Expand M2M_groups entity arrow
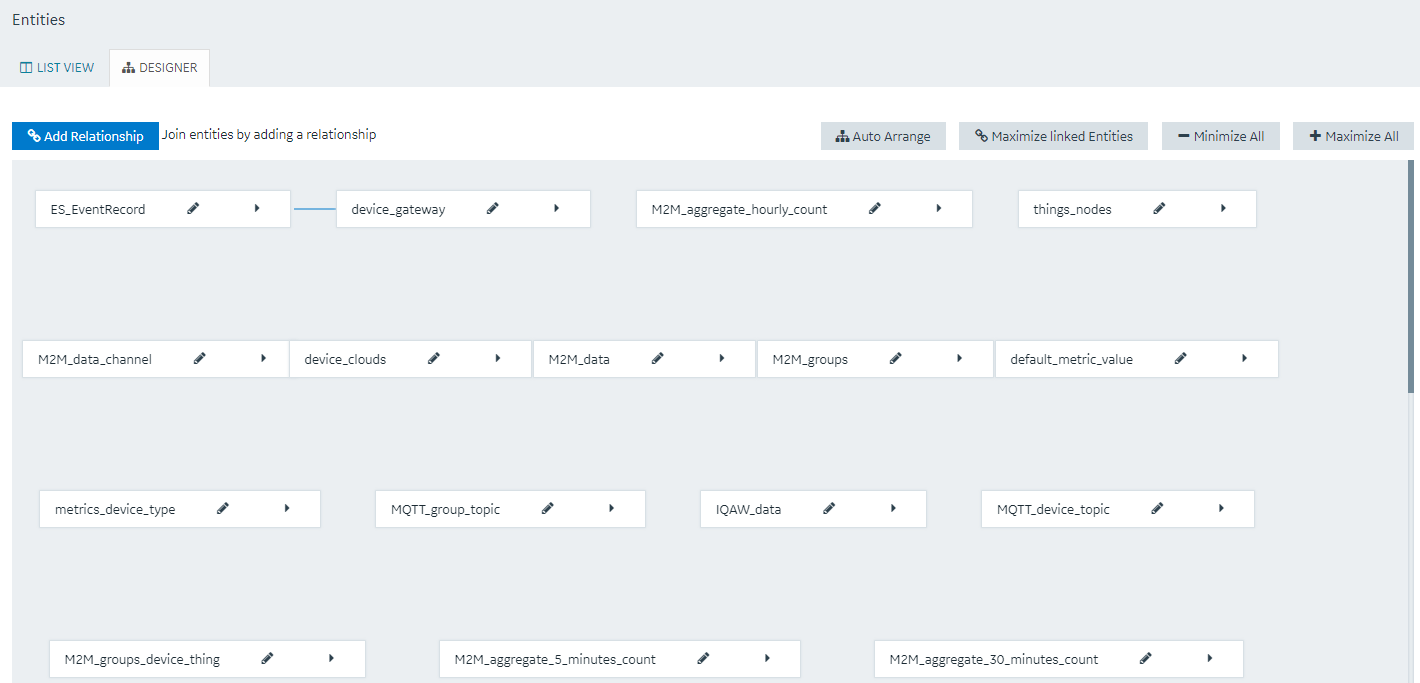The width and height of the screenshot is (1420, 683). tap(960, 358)
